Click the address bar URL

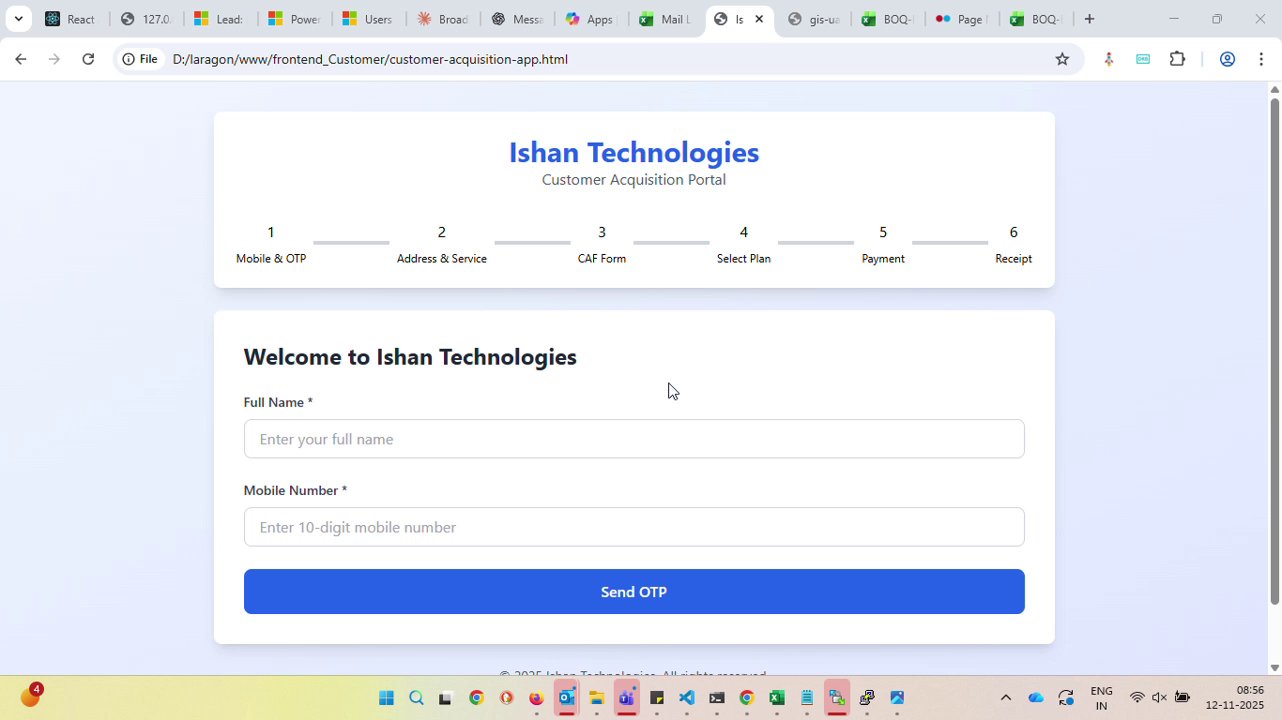click(x=370, y=59)
